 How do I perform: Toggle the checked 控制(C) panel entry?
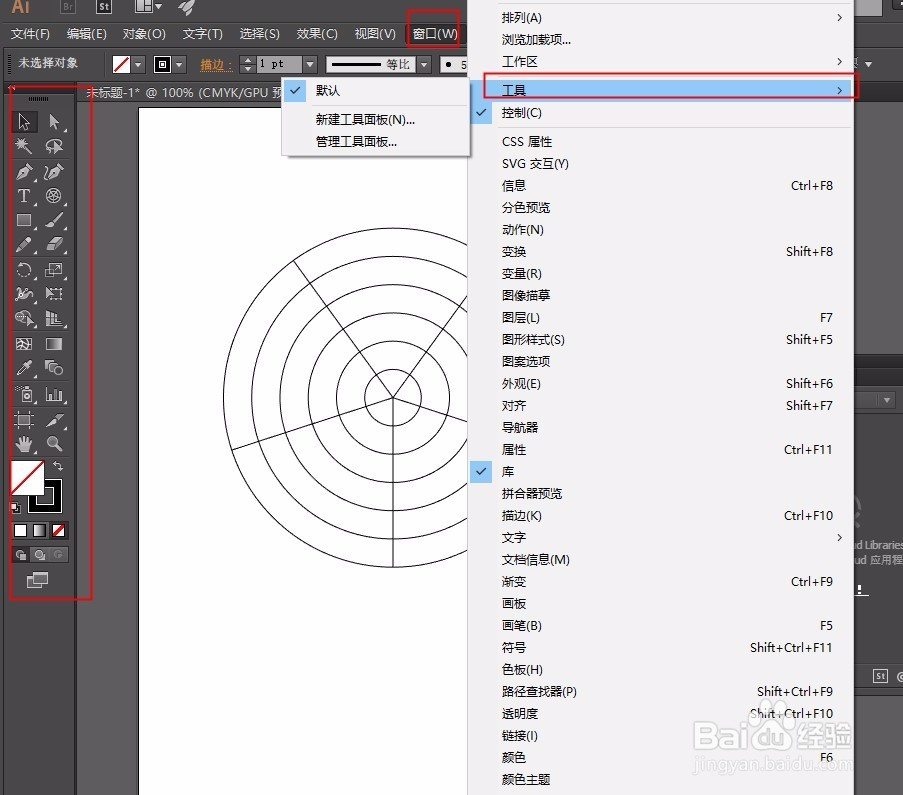661,113
